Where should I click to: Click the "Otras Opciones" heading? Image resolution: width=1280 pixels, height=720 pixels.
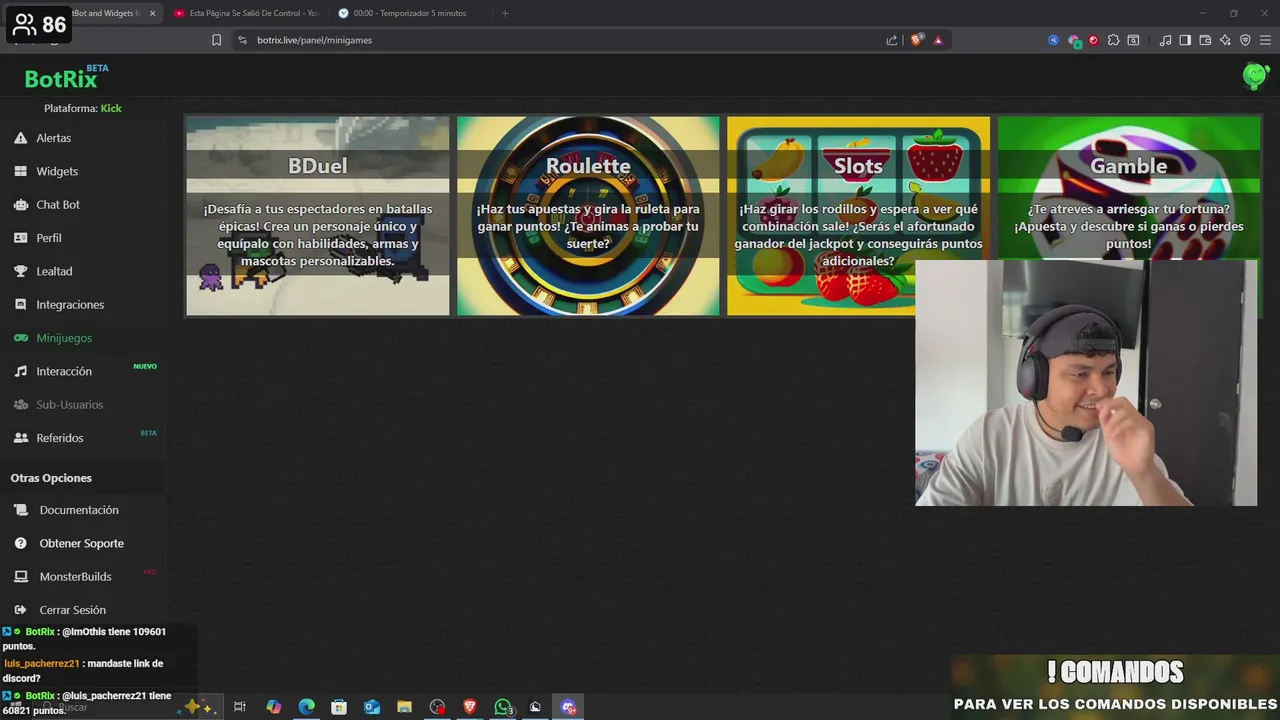51,478
